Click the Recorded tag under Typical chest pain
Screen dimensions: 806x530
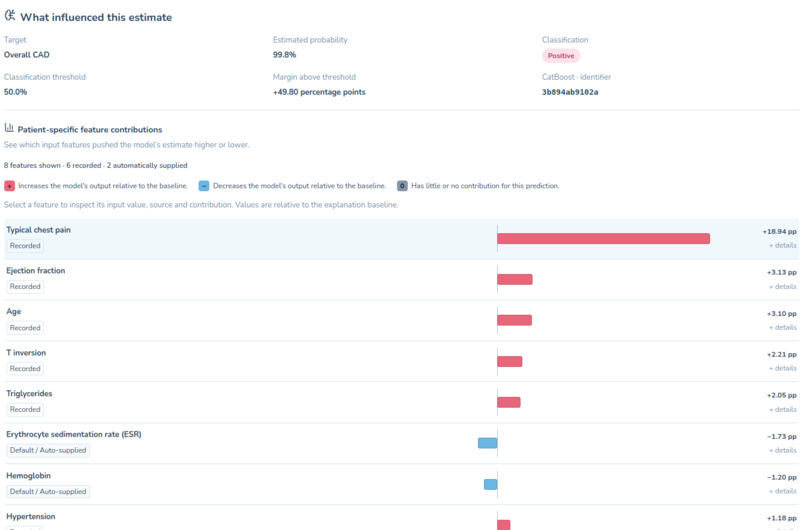(25, 246)
